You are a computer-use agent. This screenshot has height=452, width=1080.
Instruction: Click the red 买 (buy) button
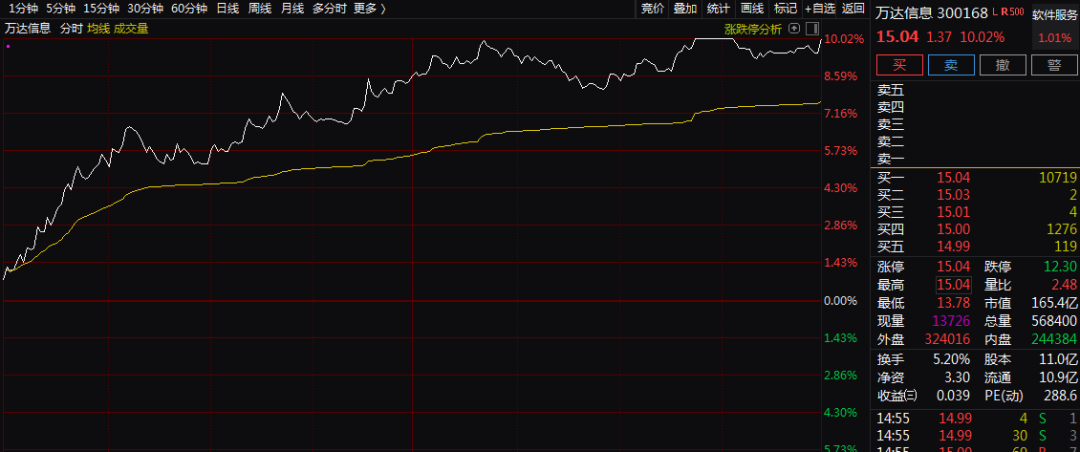click(898, 66)
